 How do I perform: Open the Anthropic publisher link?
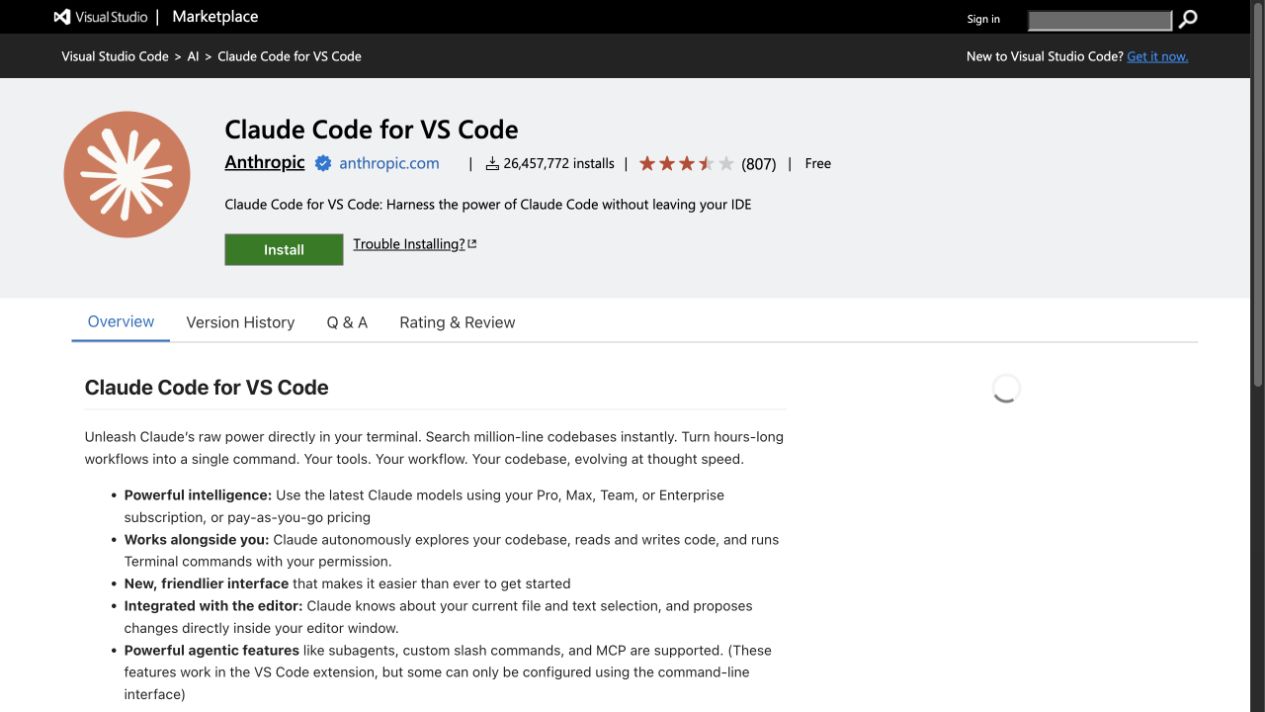[264, 162]
